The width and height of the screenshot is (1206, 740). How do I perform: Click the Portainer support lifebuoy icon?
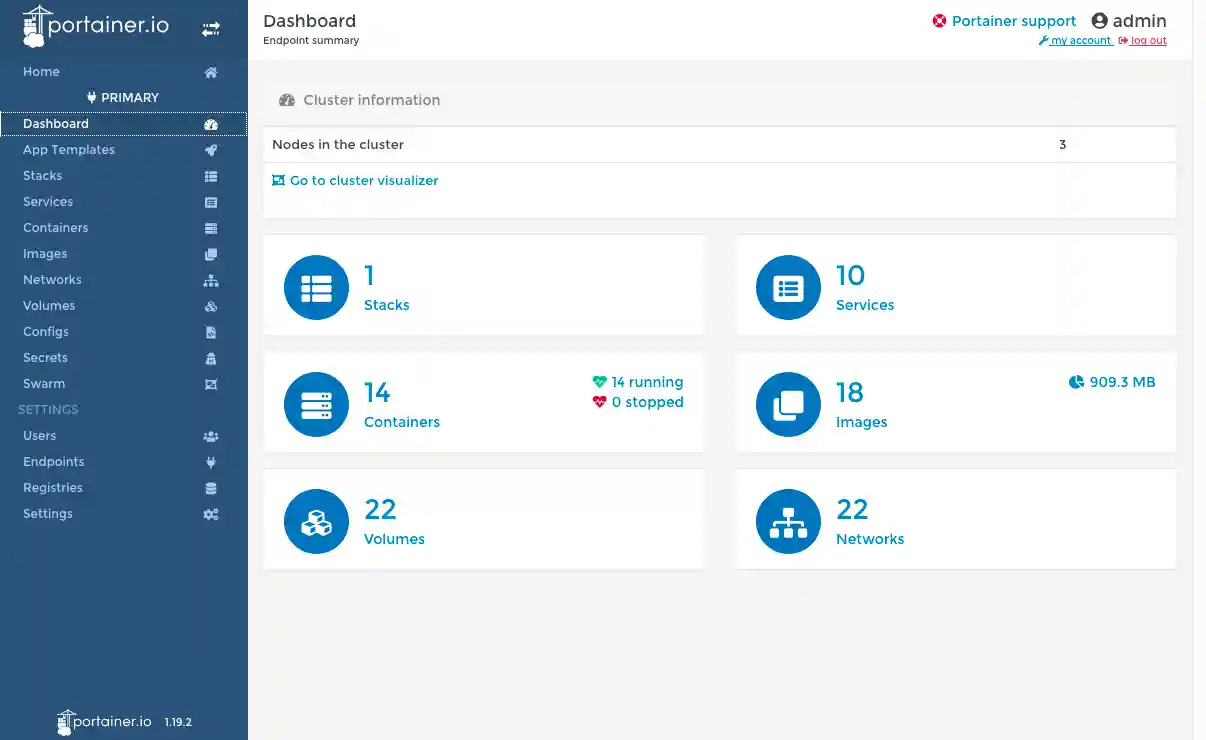pyautogui.click(x=939, y=21)
